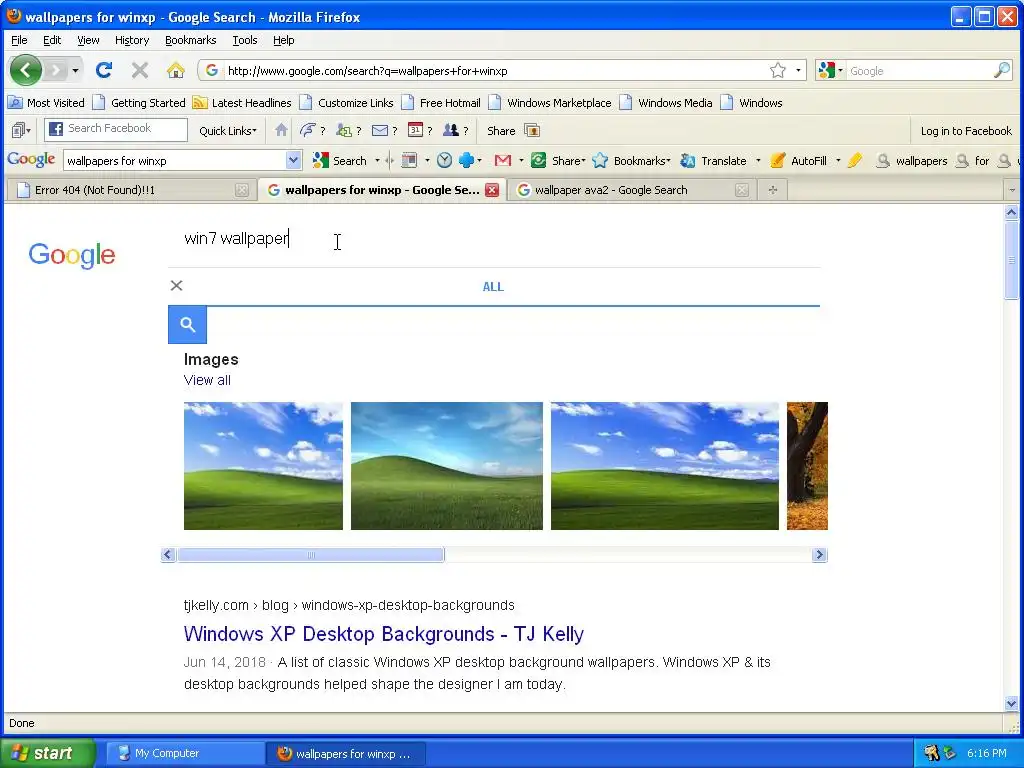Click the blue search magnifier button on page
This screenshot has width=1024, height=768.
(x=187, y=324)
